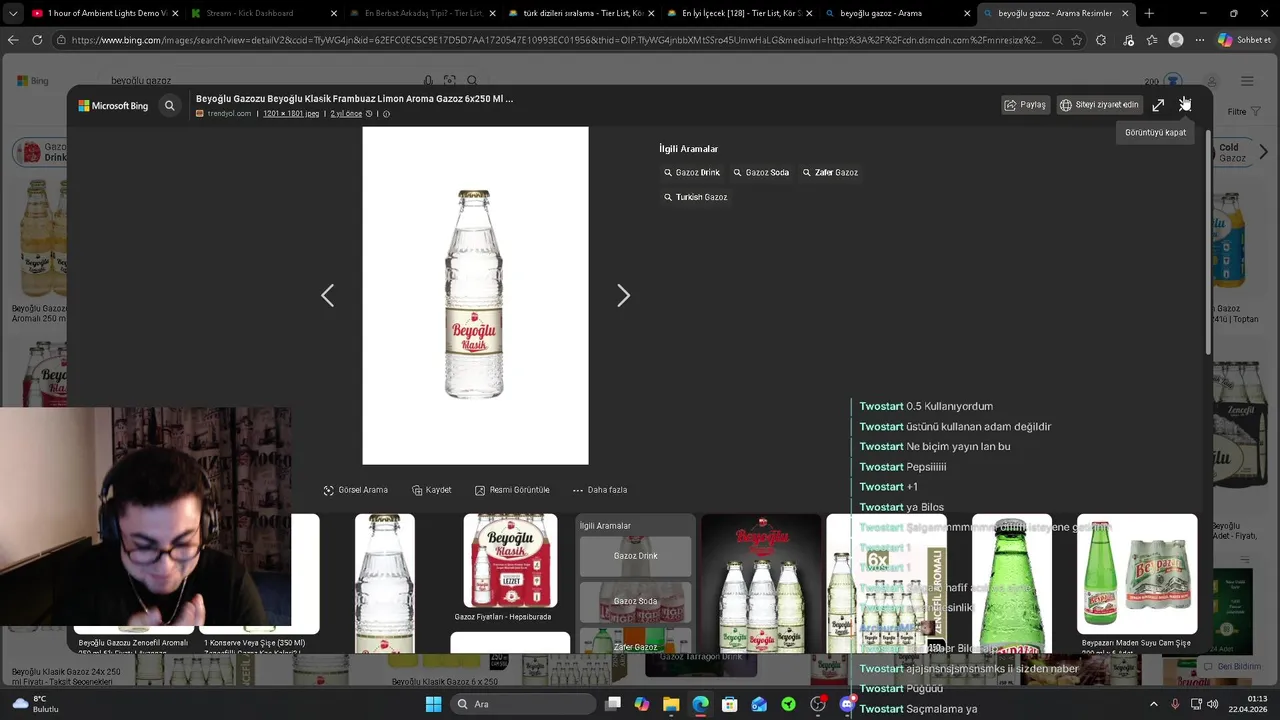Screen dimensions: 1280x720
Task: Open Görsel Arama visual search
Action: point(355,490)
